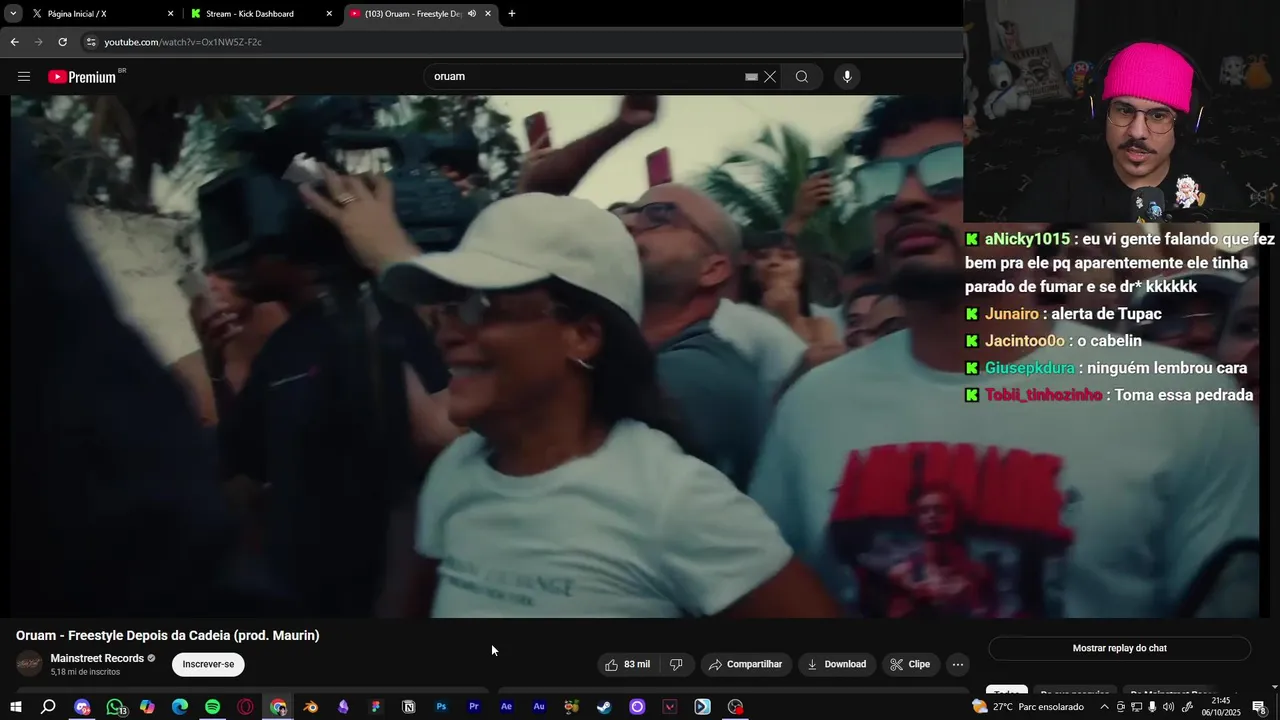This screenshot has height=720, width=1280.
Task: Open more actions three-dot menu
Action: click(958, 664)
